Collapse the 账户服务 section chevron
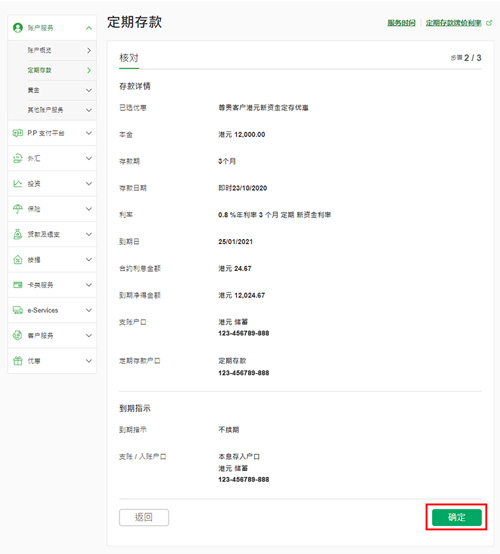Image resolution: width=500 pixels, height=554 pixels. [89, 28]
